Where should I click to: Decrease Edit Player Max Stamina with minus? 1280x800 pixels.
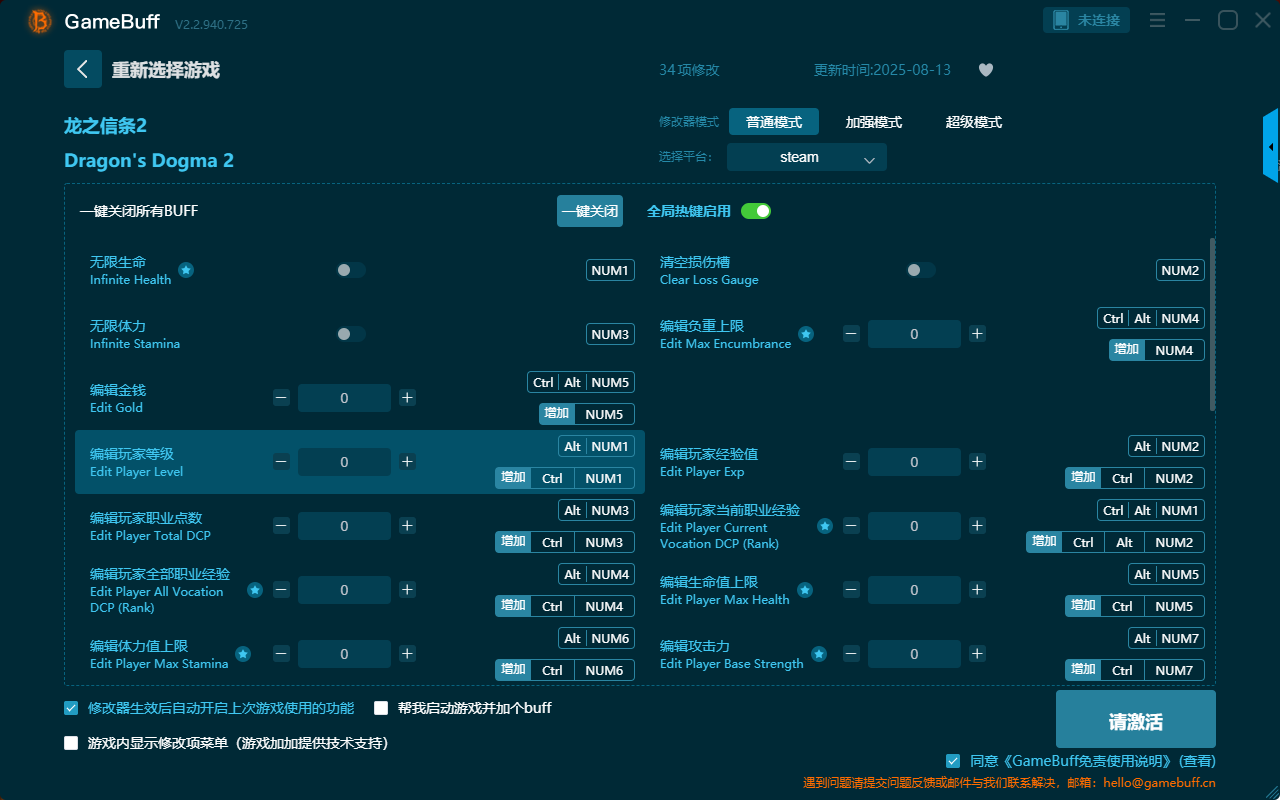point(281,654)
